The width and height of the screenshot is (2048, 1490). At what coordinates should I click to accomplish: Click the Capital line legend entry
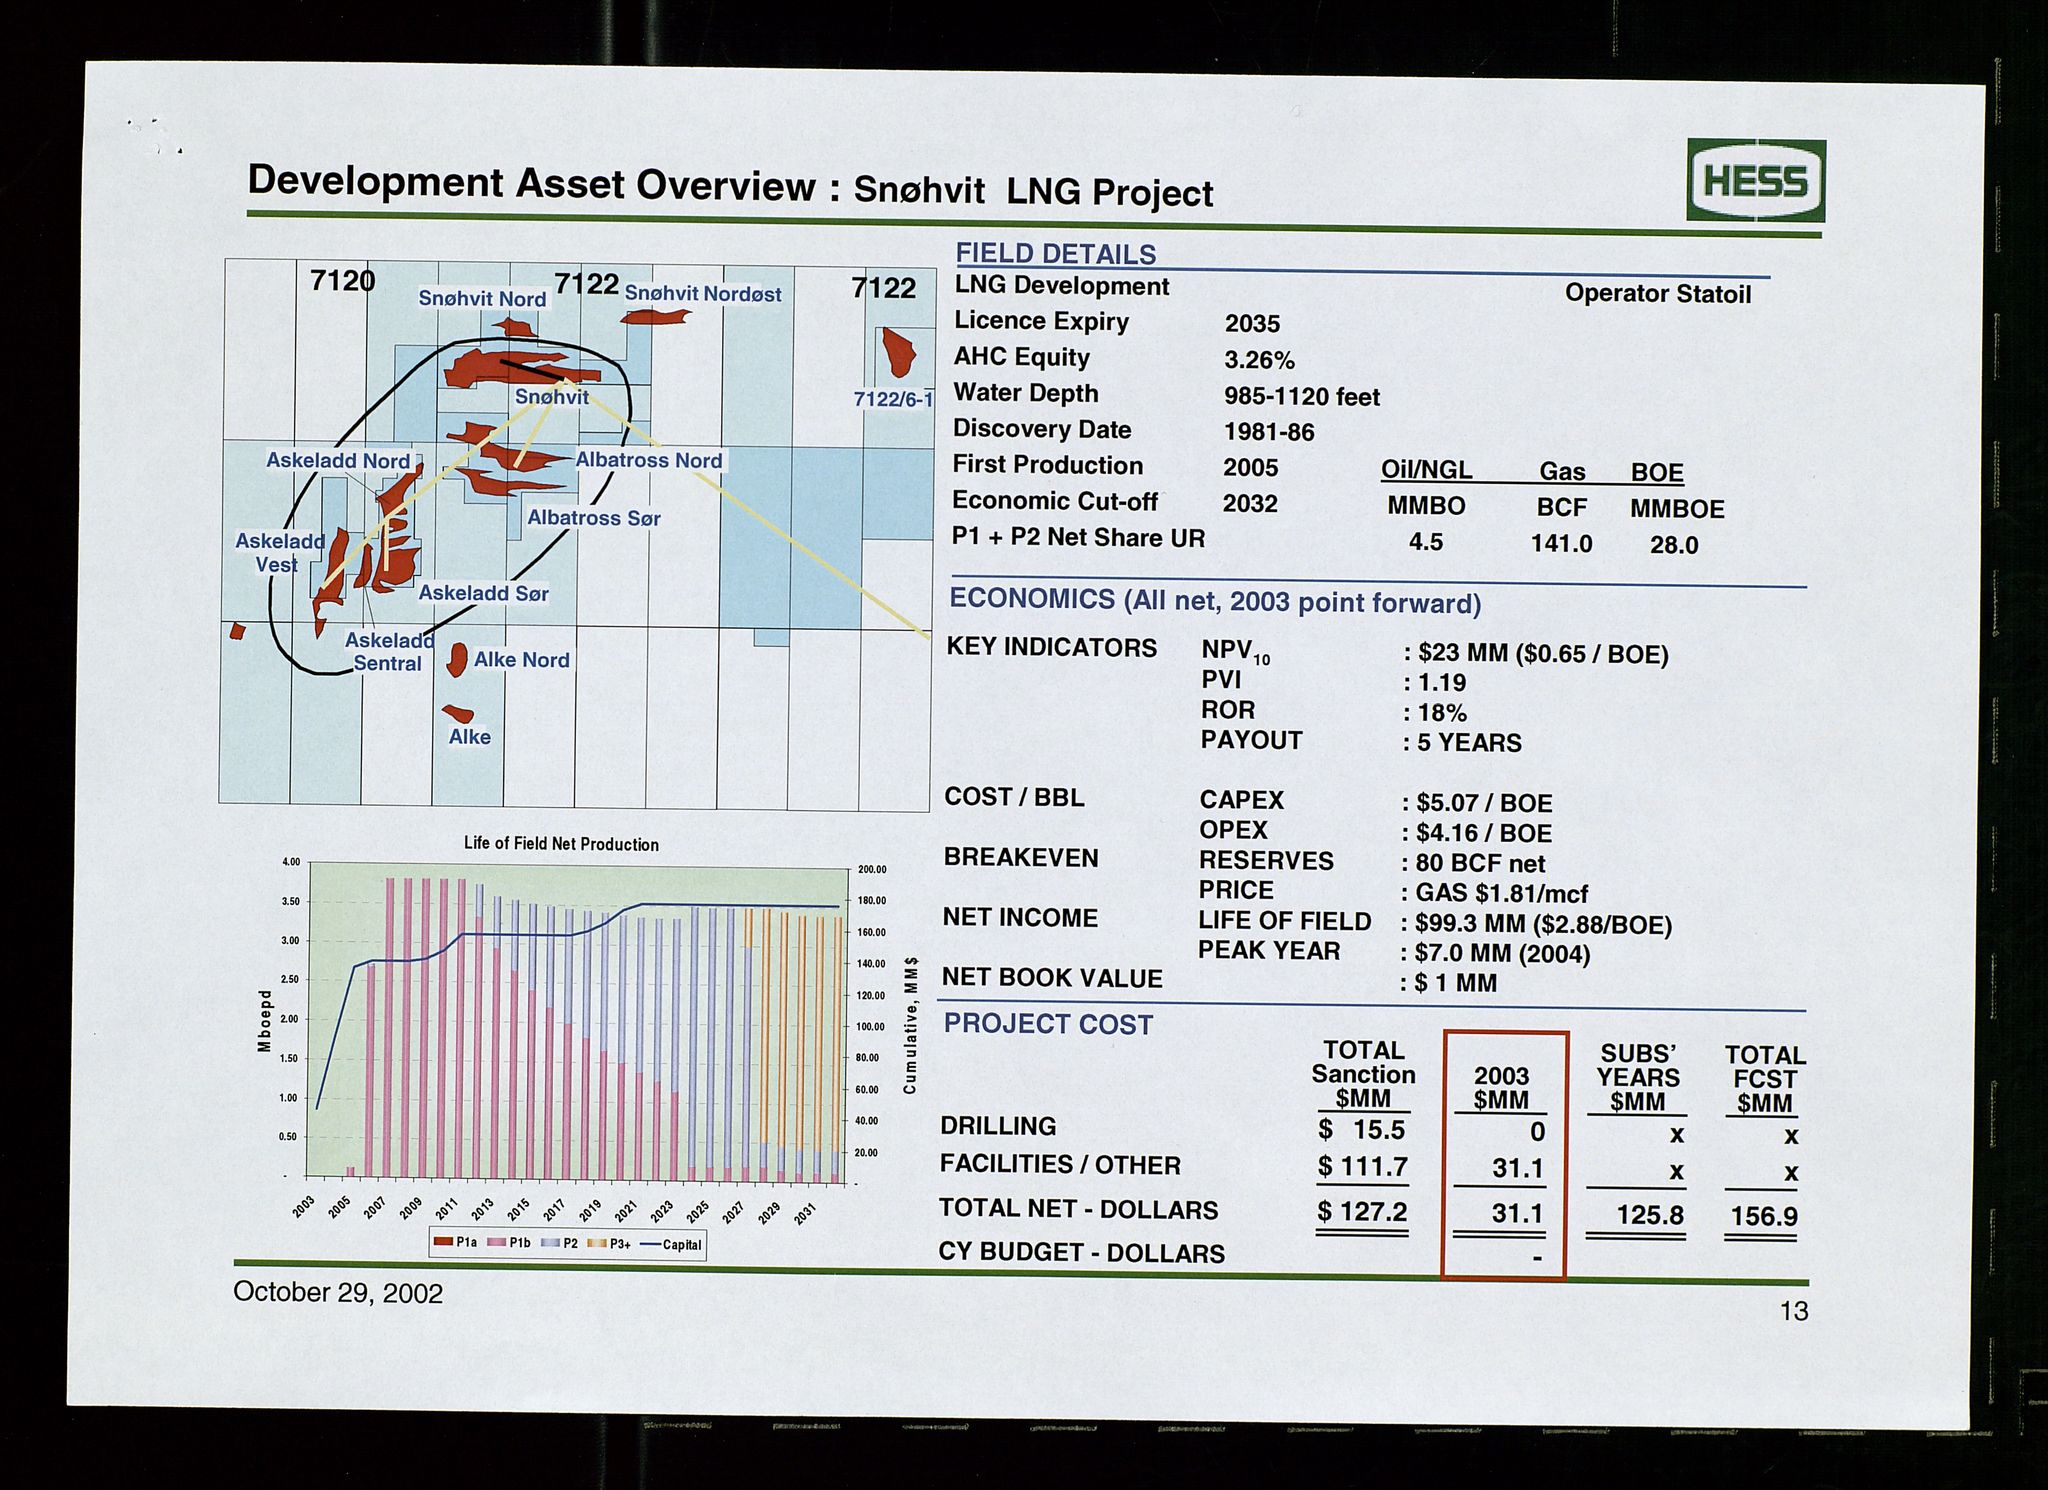click(670, 1245)
